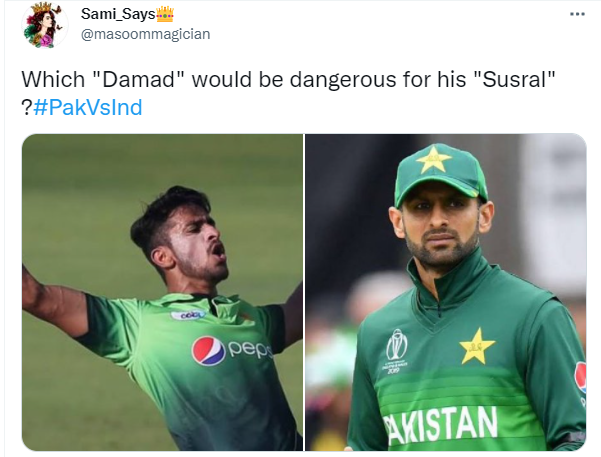
Task: Click the Cricket World Cup 2019 jersey logo
Action: (396, 350)
